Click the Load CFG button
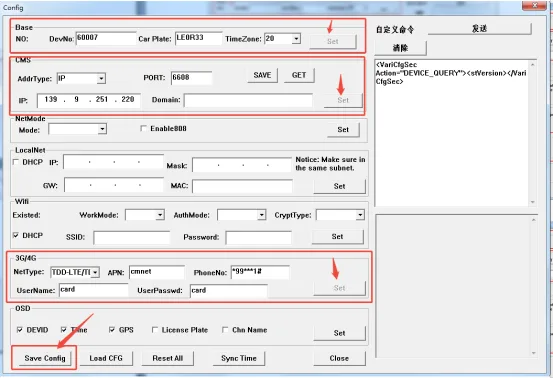This screenshot has width=553, height=378. click(x=106, y=358)
